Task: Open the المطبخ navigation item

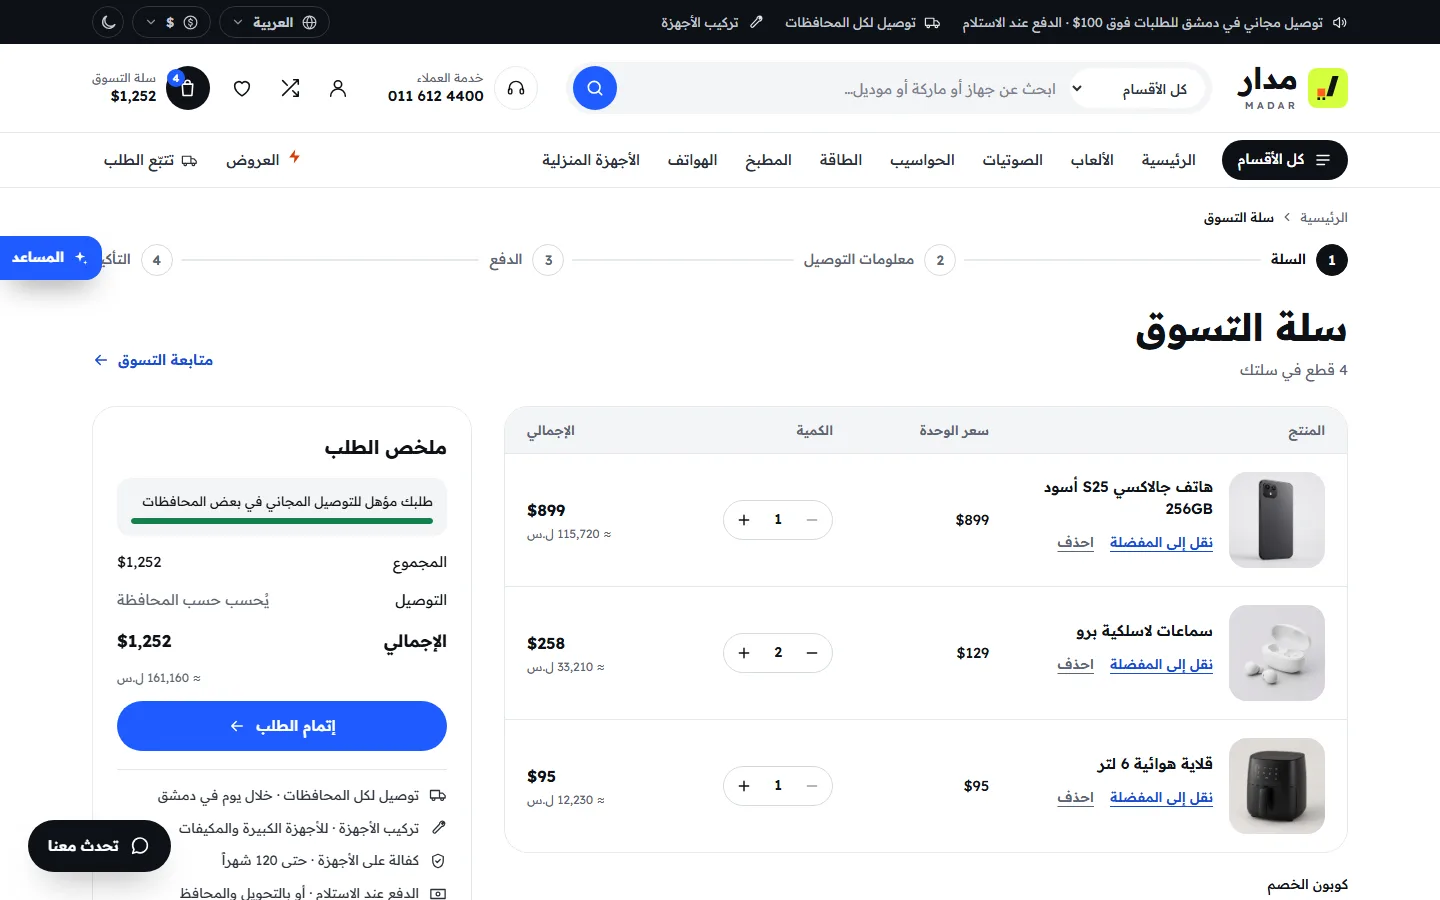Action: (768, 160)
